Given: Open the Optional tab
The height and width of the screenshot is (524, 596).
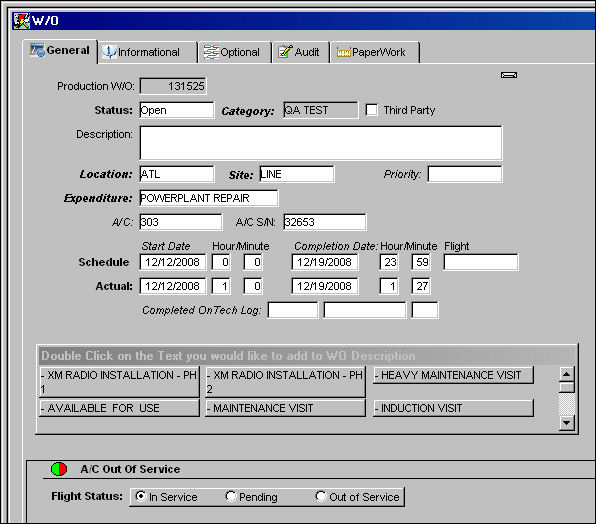Looking at the screenshot, I should 235,52.
